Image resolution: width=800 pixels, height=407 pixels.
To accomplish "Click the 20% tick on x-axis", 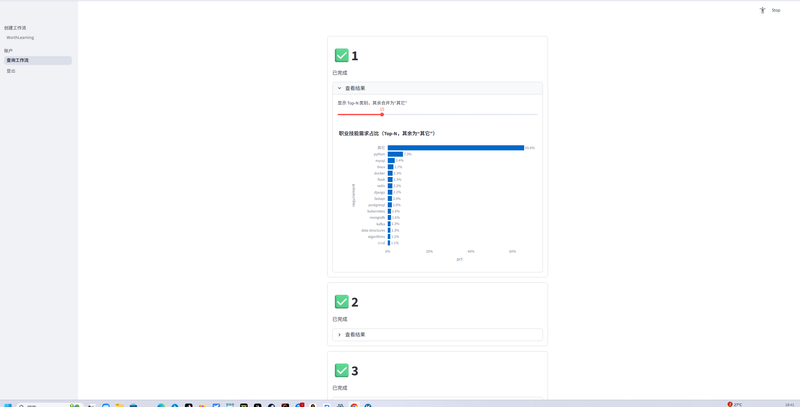I will pos(430,251).
